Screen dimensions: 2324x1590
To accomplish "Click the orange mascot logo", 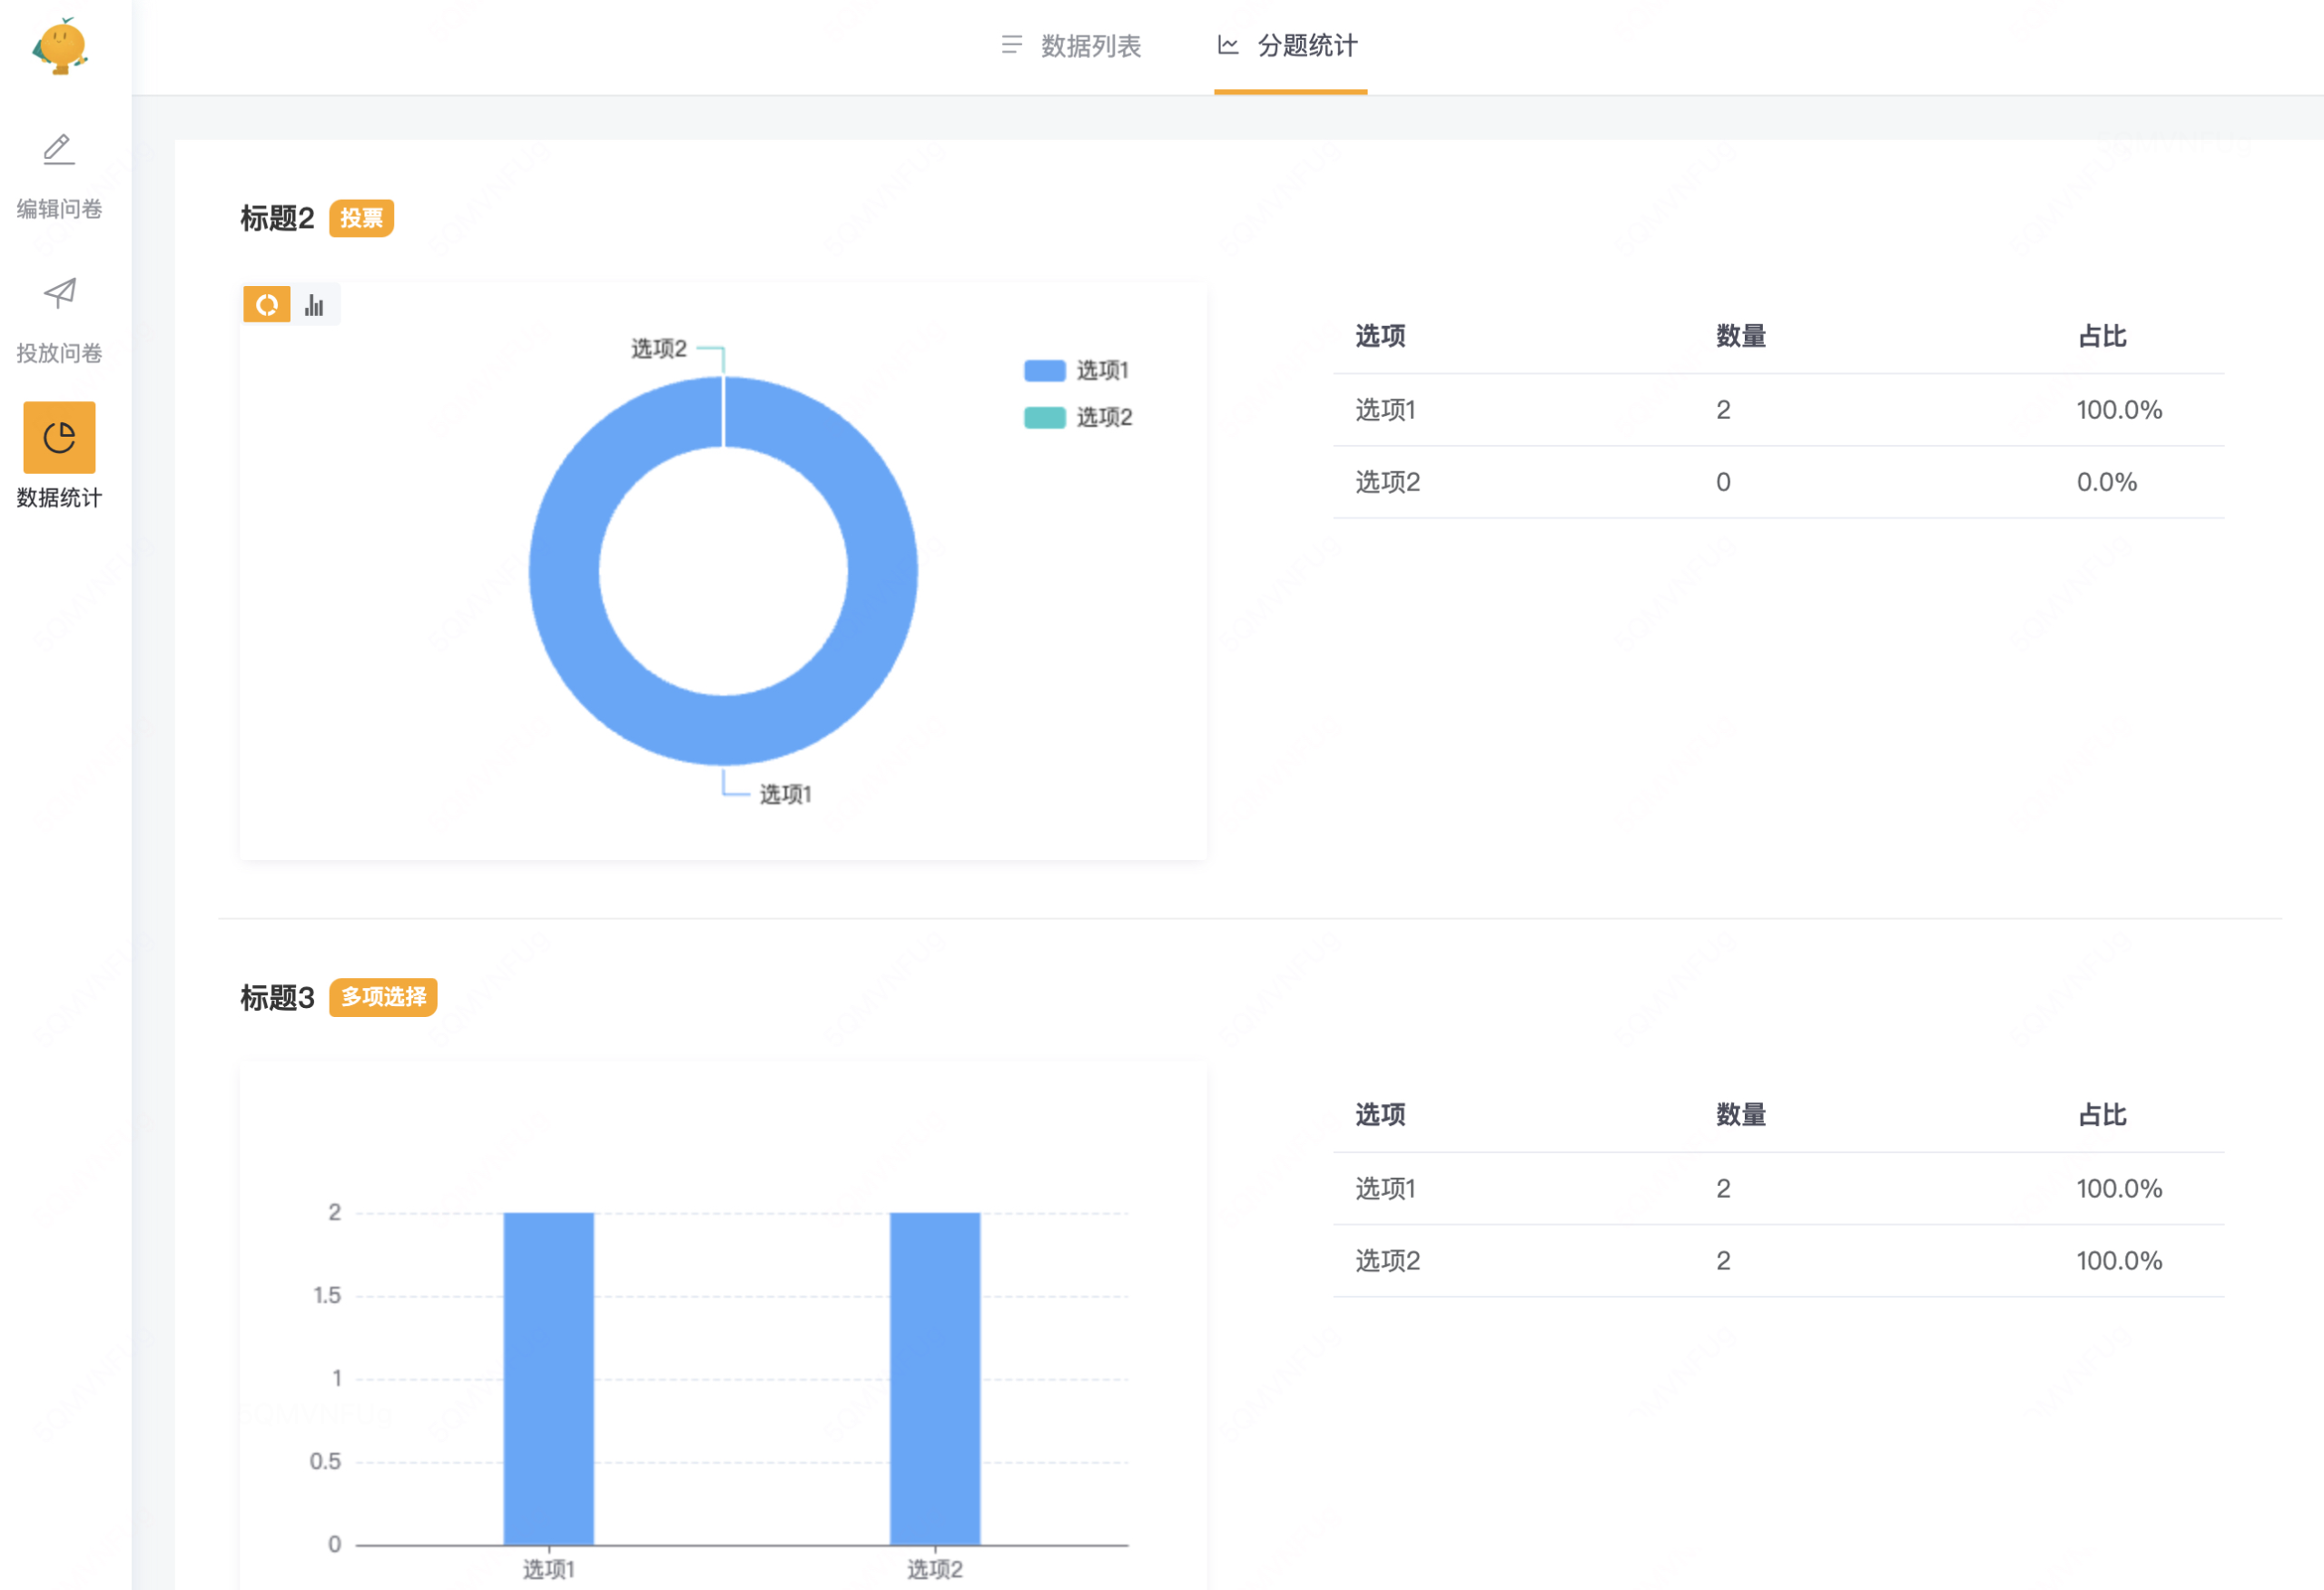I will pyautogui.click(x=61, y=46).
